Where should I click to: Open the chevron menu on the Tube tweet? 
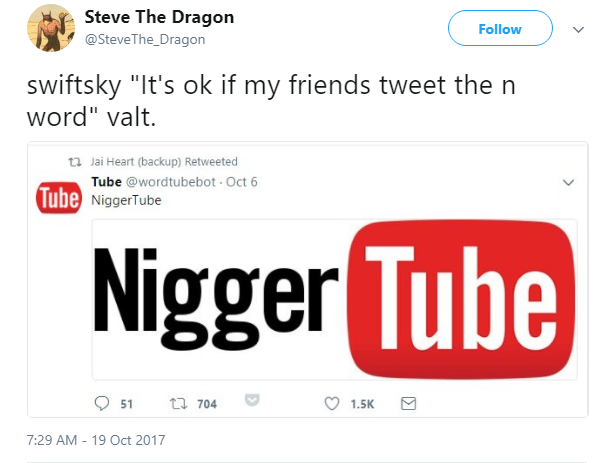pyautogui.click(x=568, y=182)
